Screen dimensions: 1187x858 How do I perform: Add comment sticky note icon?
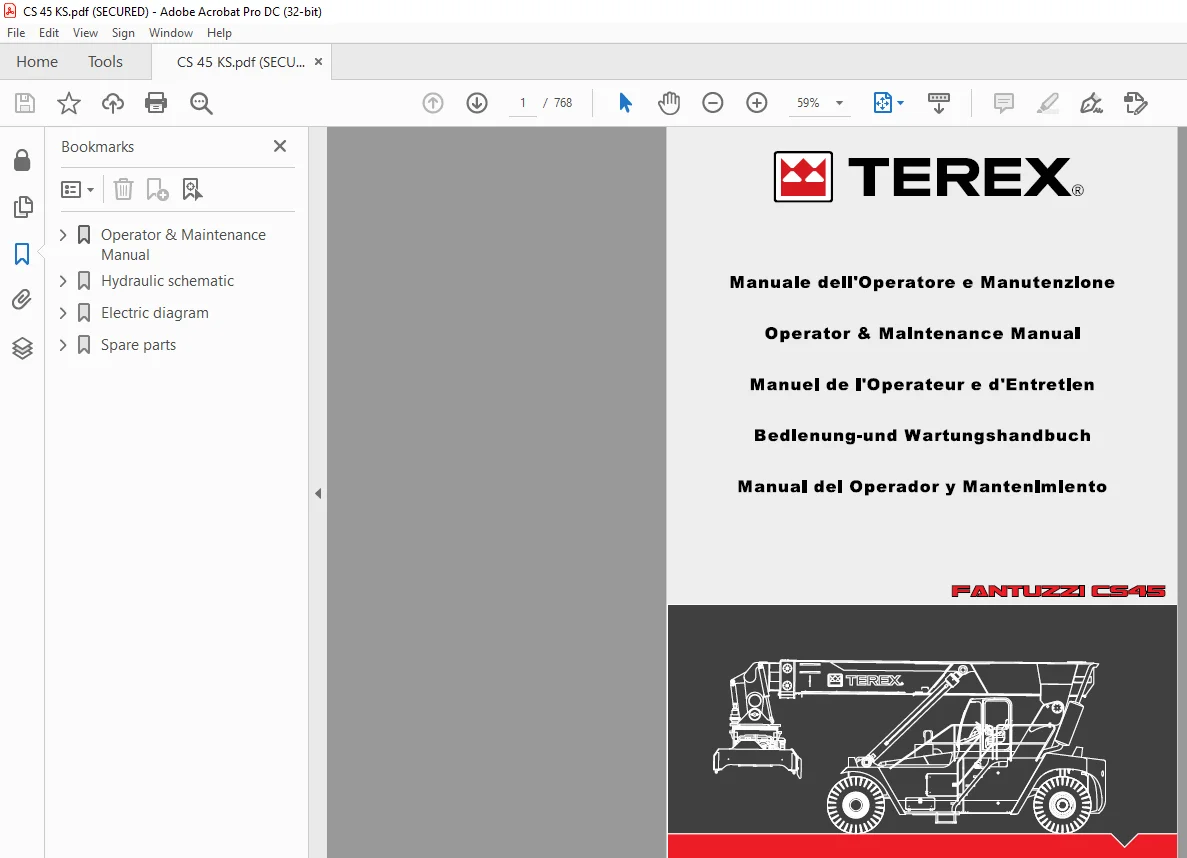click(x=1004, y=103)
